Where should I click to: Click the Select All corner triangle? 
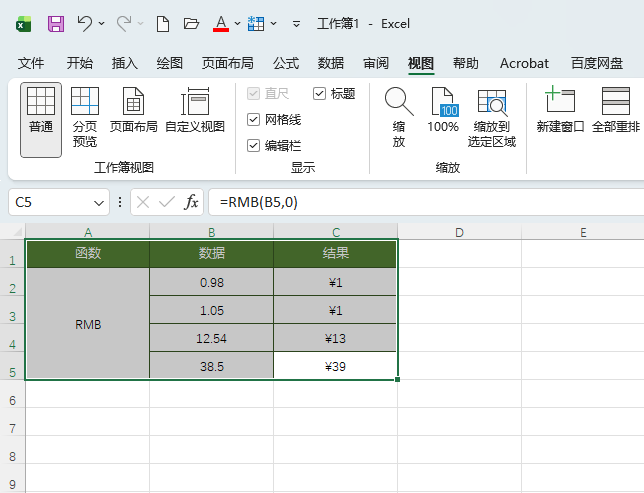point(17,232)
